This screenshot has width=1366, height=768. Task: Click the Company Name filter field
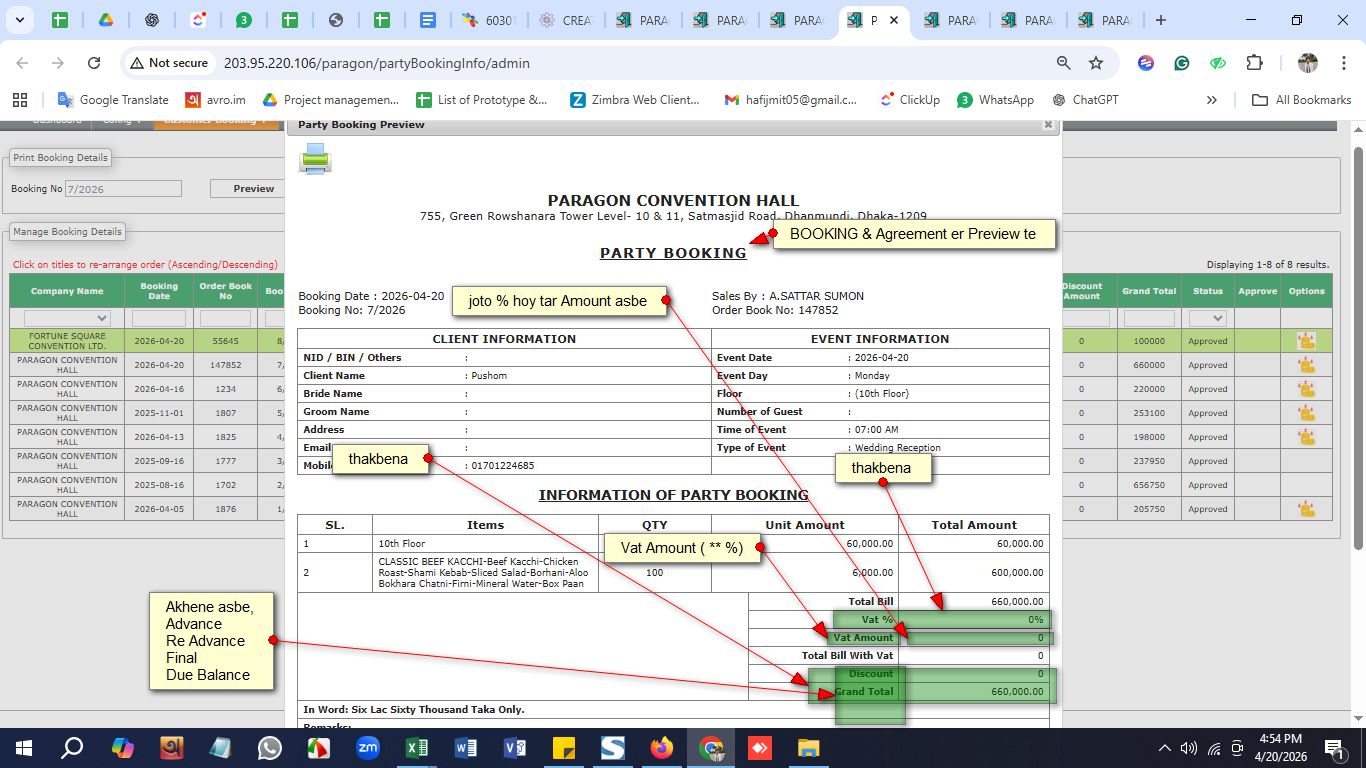tap(67, 318)
